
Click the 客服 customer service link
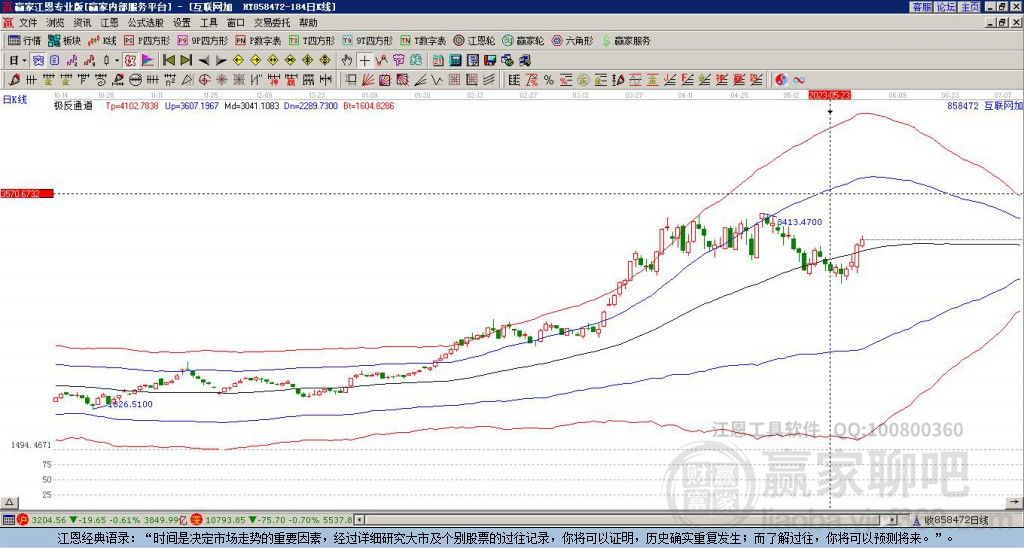[x=921, y=7]
